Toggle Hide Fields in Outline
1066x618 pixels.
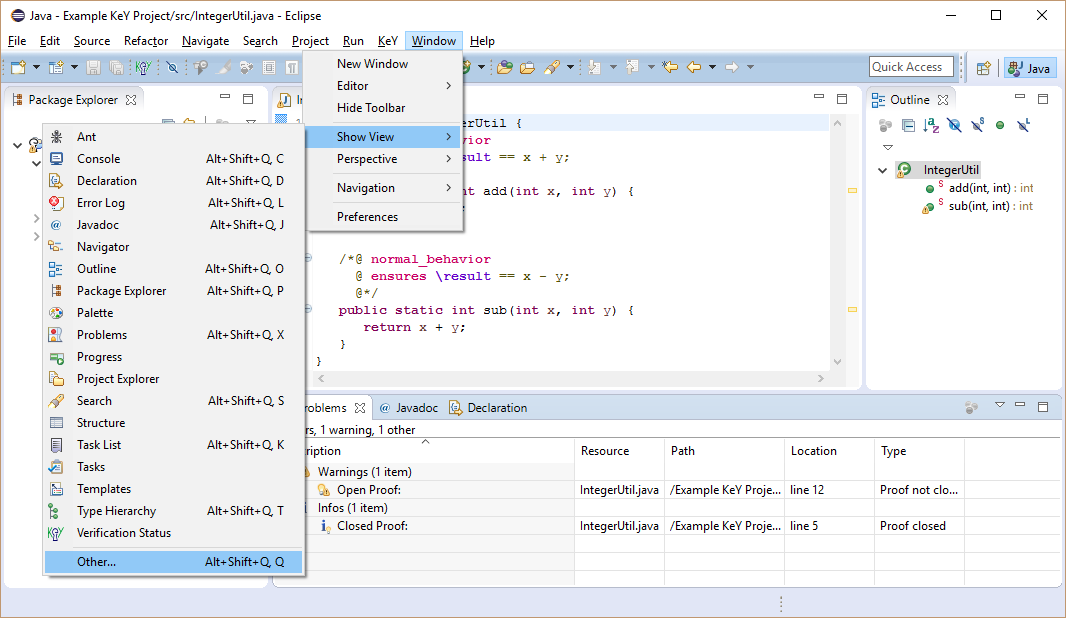pyautogui.click(x=955, y=125)
